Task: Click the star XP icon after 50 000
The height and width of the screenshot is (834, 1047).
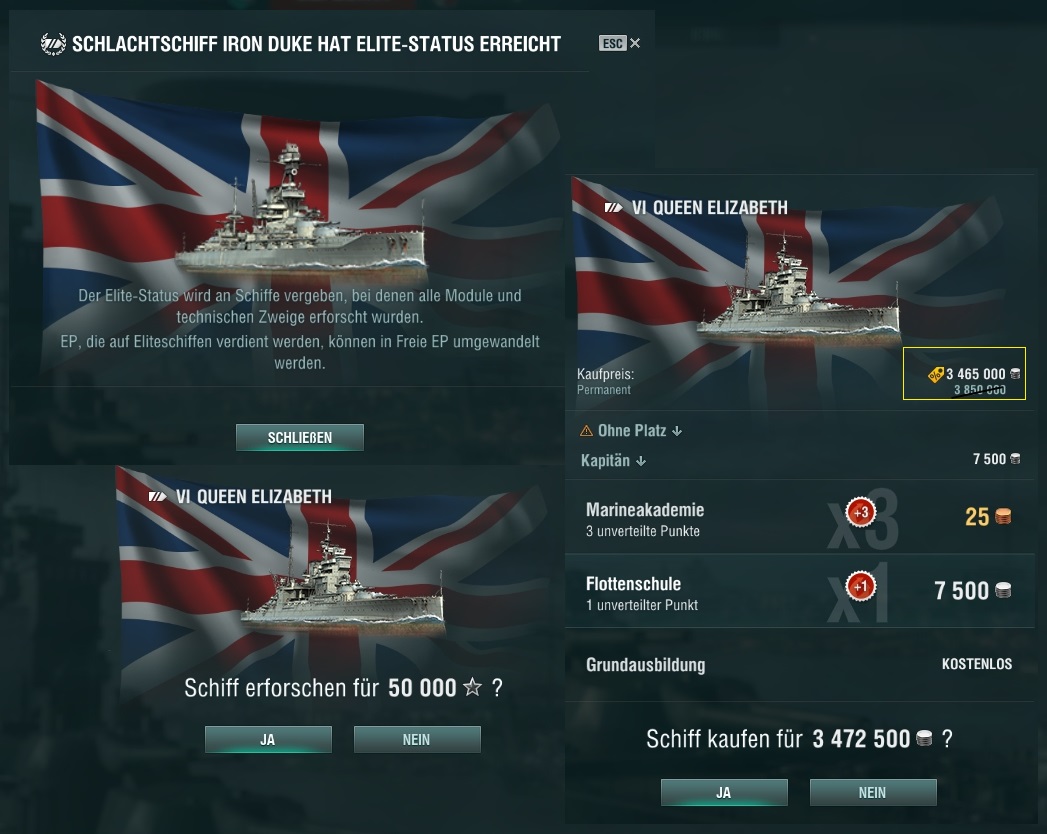Action: point(472,686)
